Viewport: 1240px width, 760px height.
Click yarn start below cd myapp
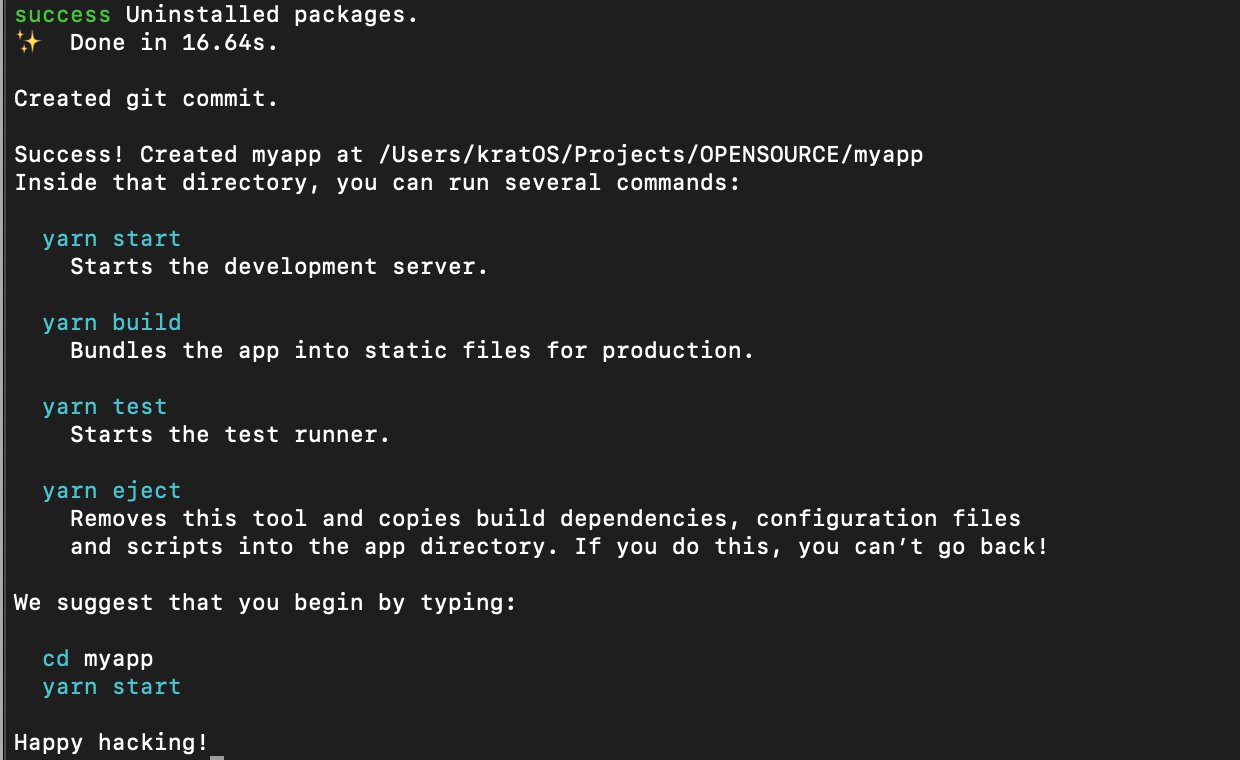[111, 687]
